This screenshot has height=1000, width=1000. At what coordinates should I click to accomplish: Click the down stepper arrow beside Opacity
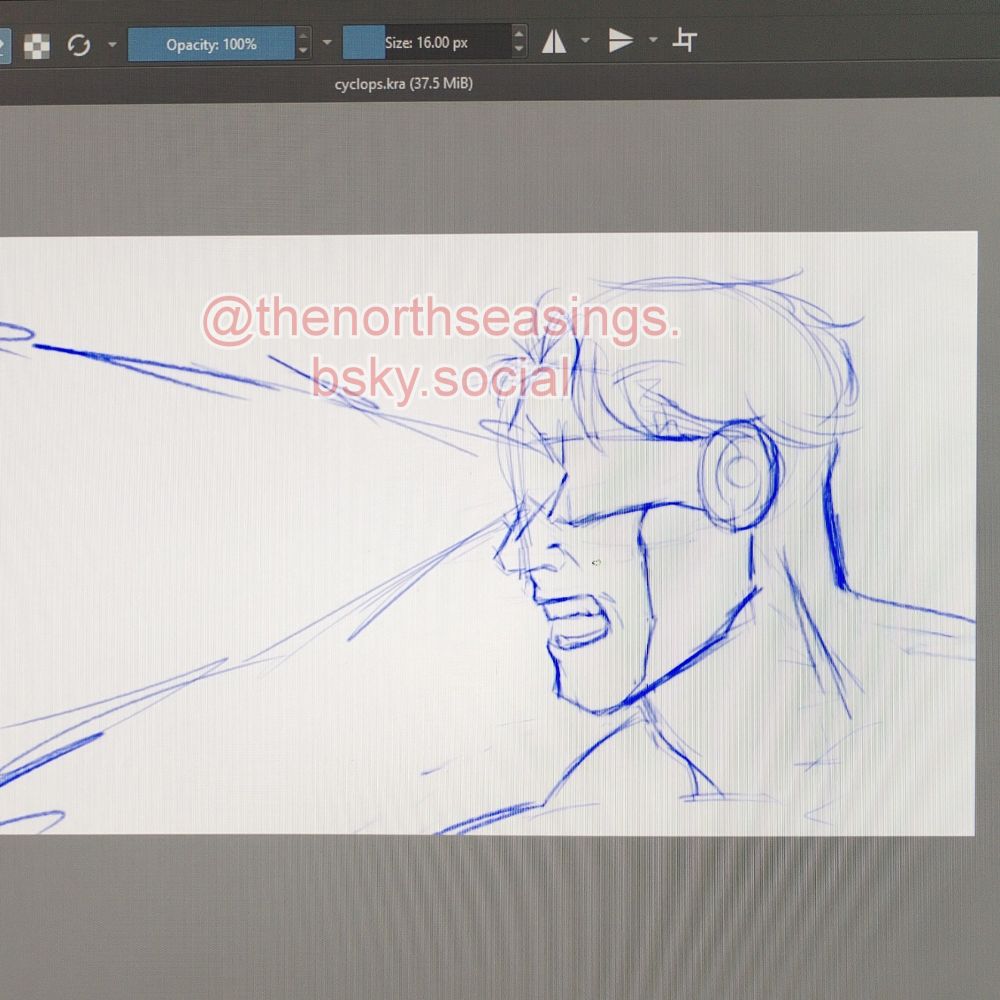[x=302, y=50]
